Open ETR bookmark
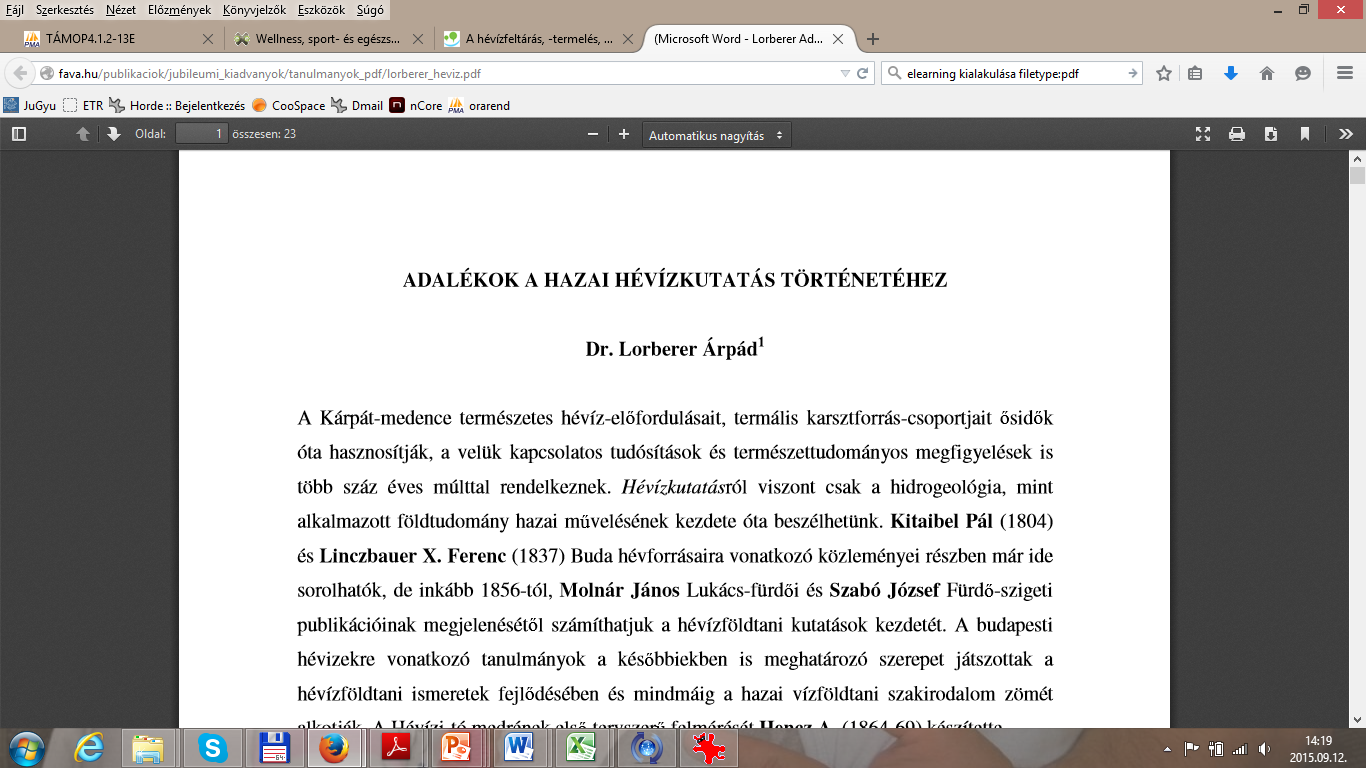Viewport: 1366px width, 768px height. pyautogui.click(x=83, y=105)
